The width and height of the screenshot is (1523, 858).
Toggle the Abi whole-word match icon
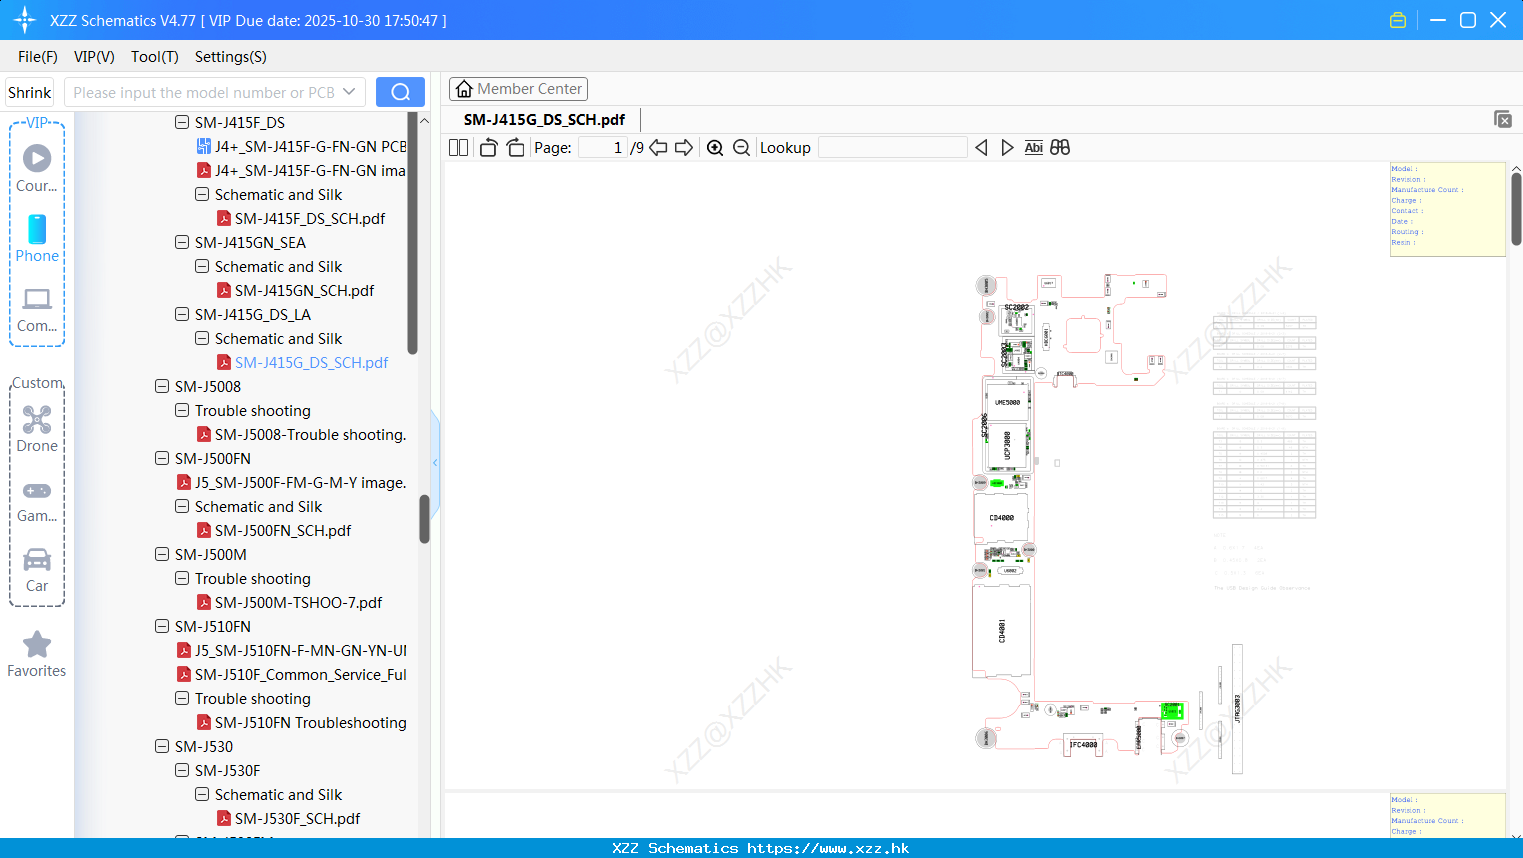point(1033,148)
